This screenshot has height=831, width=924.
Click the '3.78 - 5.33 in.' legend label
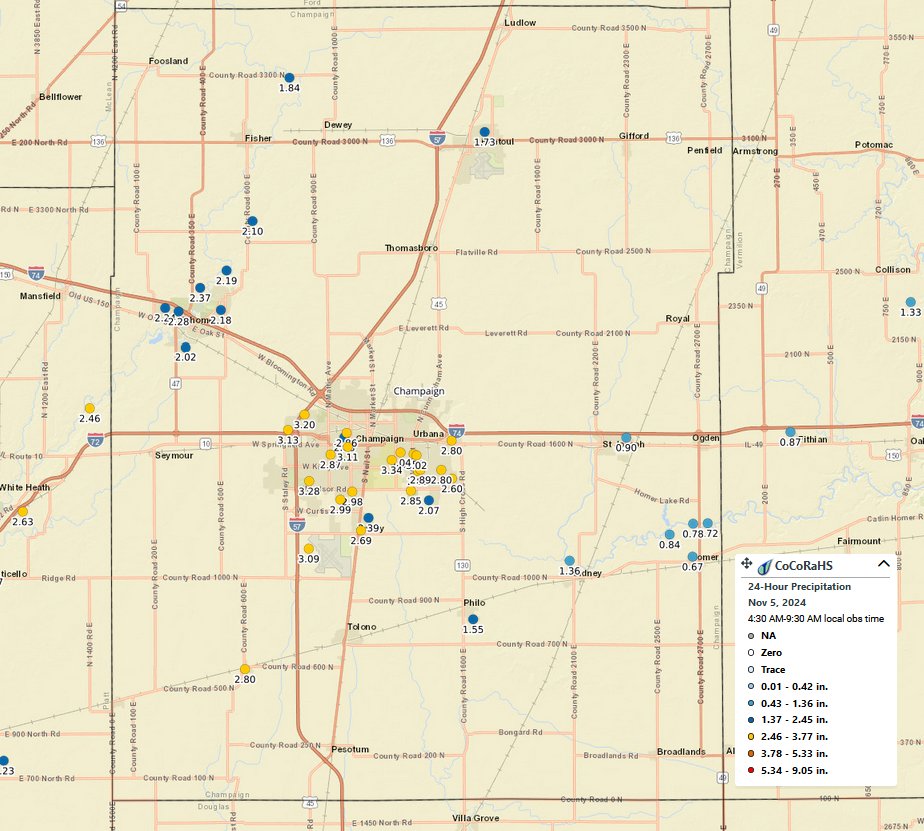794,754
